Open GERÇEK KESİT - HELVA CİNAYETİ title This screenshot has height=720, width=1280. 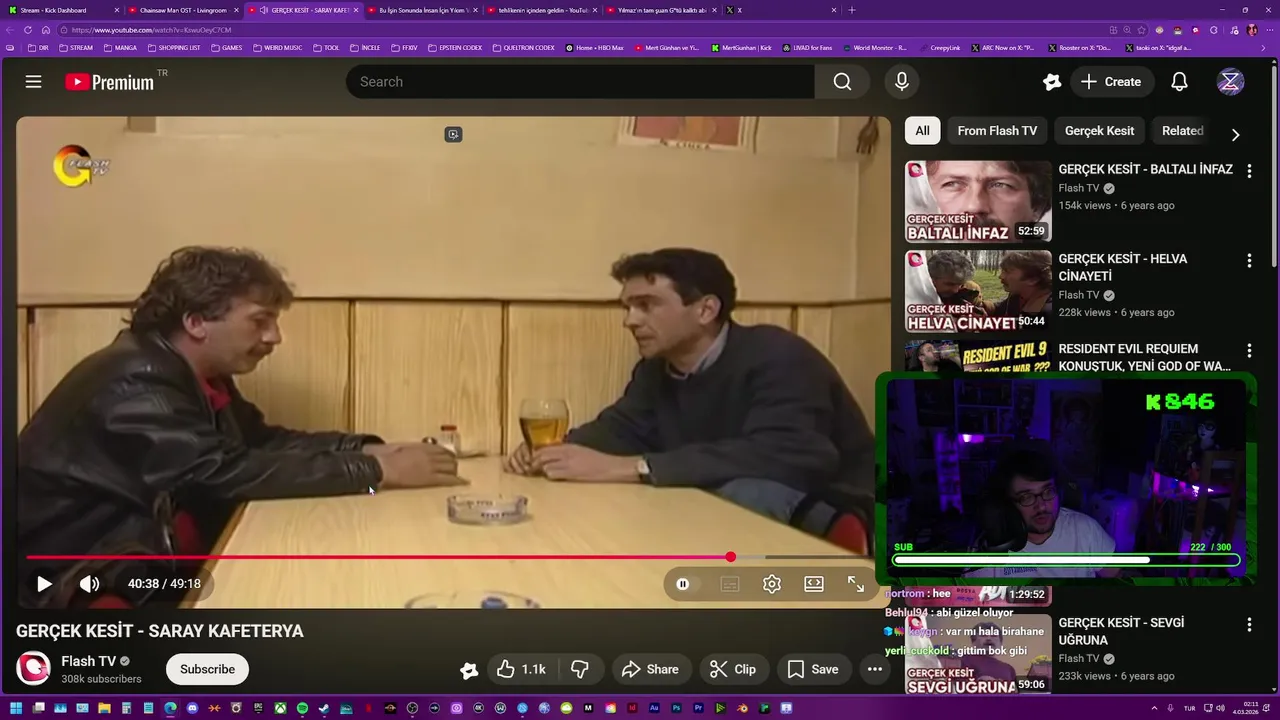(x=1123, y=267)
